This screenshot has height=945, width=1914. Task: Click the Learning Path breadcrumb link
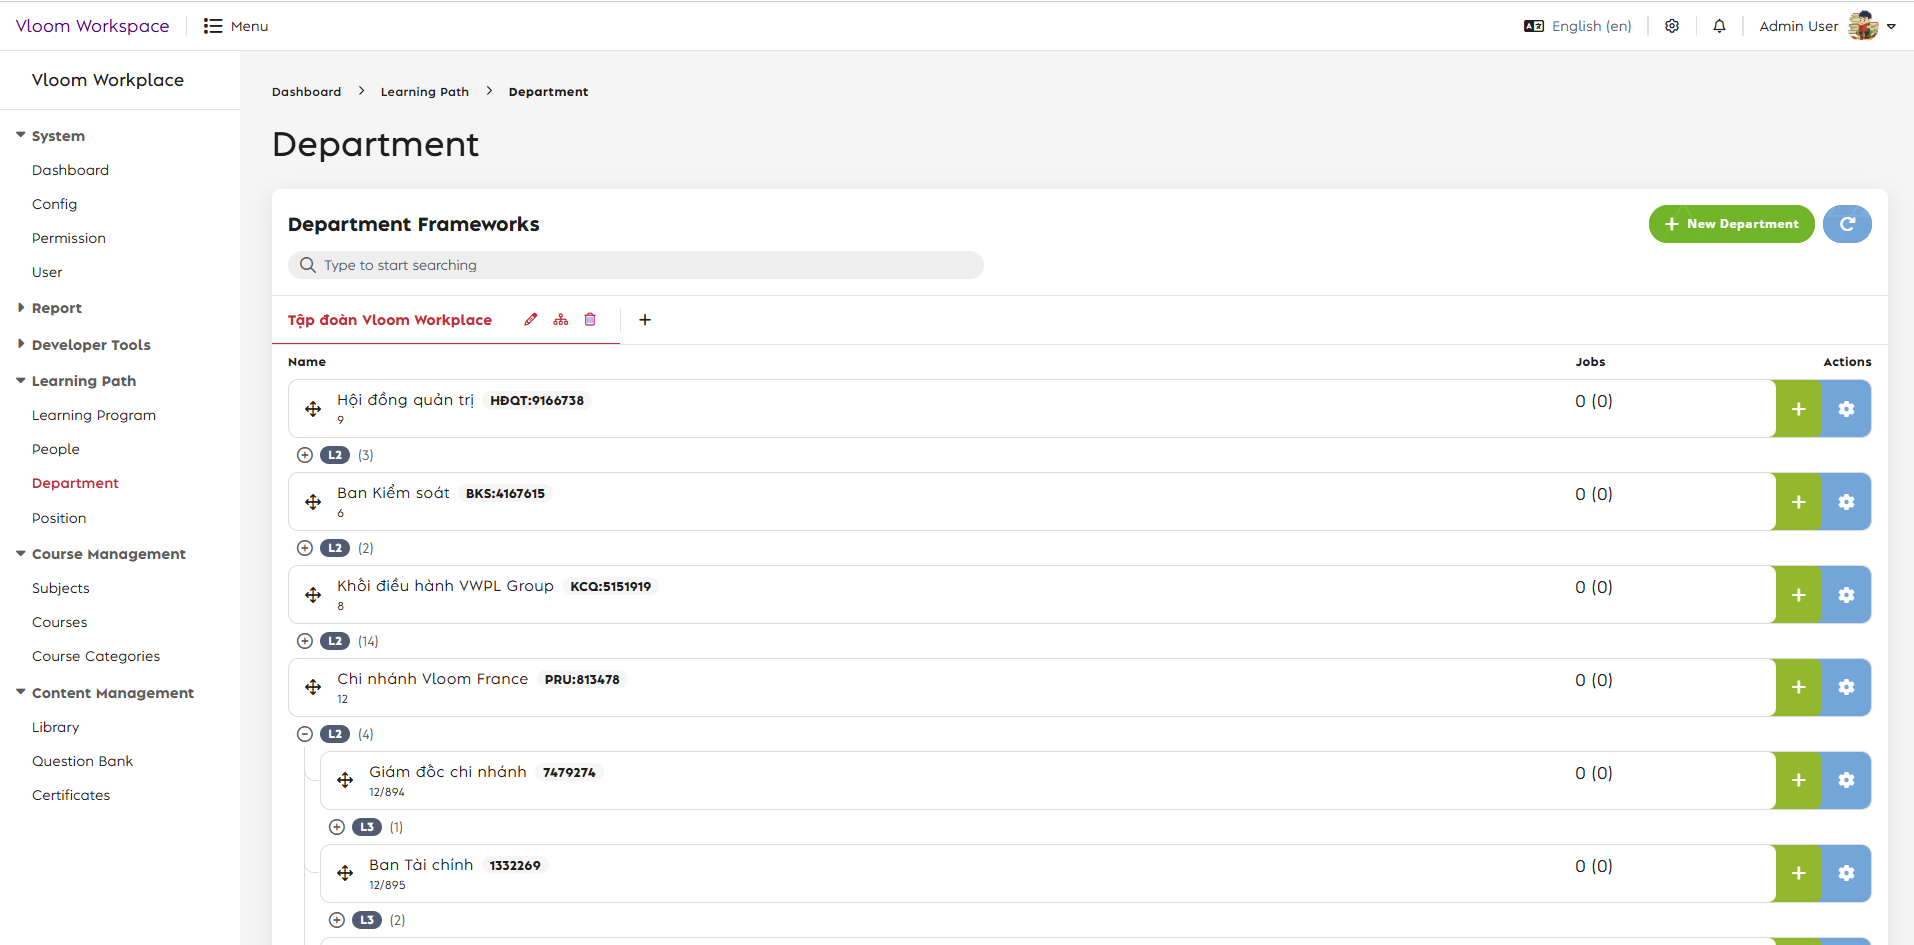[425, 92]
